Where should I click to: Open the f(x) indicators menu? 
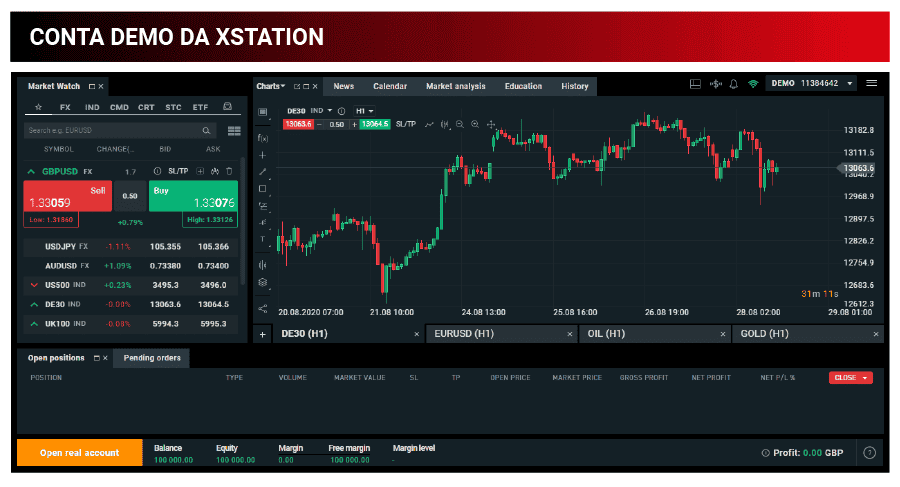click(263, 138)
